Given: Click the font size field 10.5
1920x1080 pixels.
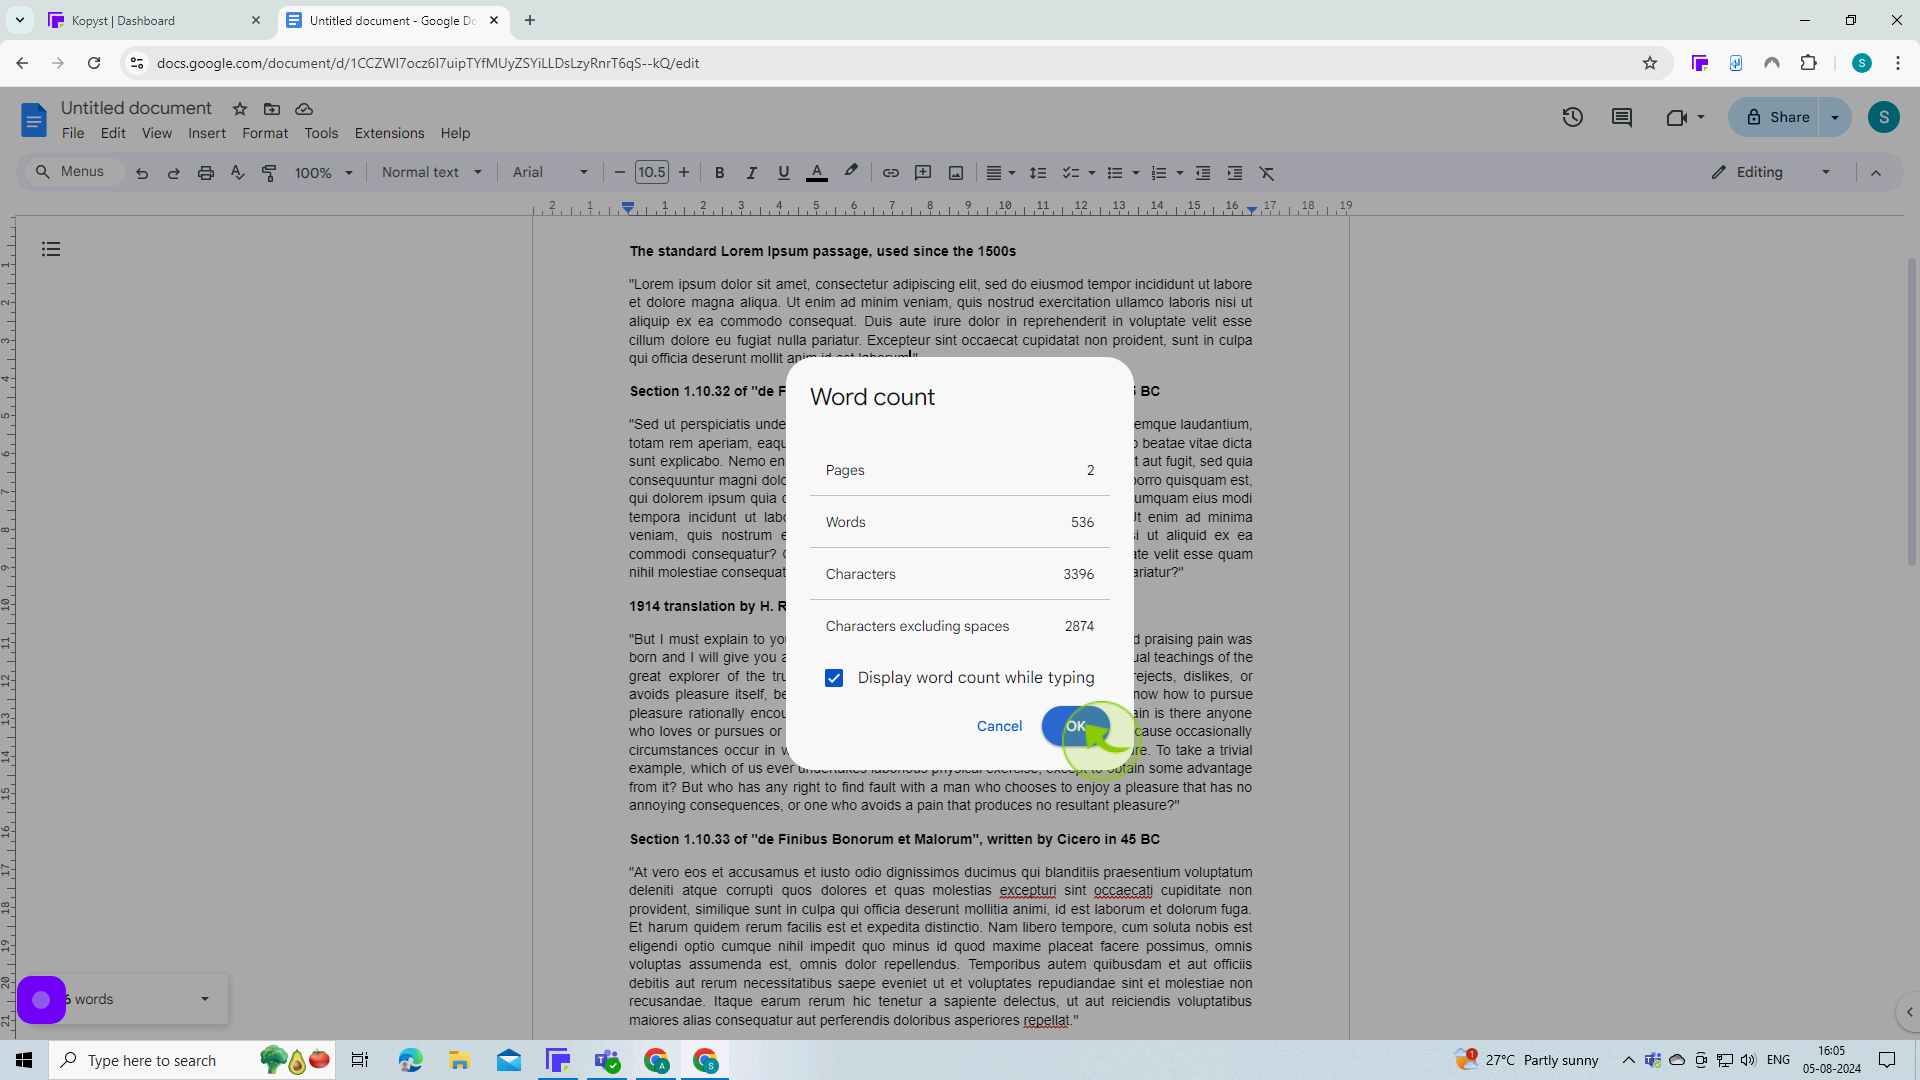Looking at the screenshot, I should [652, 173].
